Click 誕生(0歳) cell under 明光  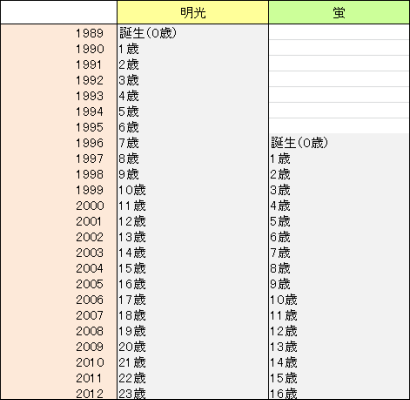pyautogui.click(x=193, y=33)
